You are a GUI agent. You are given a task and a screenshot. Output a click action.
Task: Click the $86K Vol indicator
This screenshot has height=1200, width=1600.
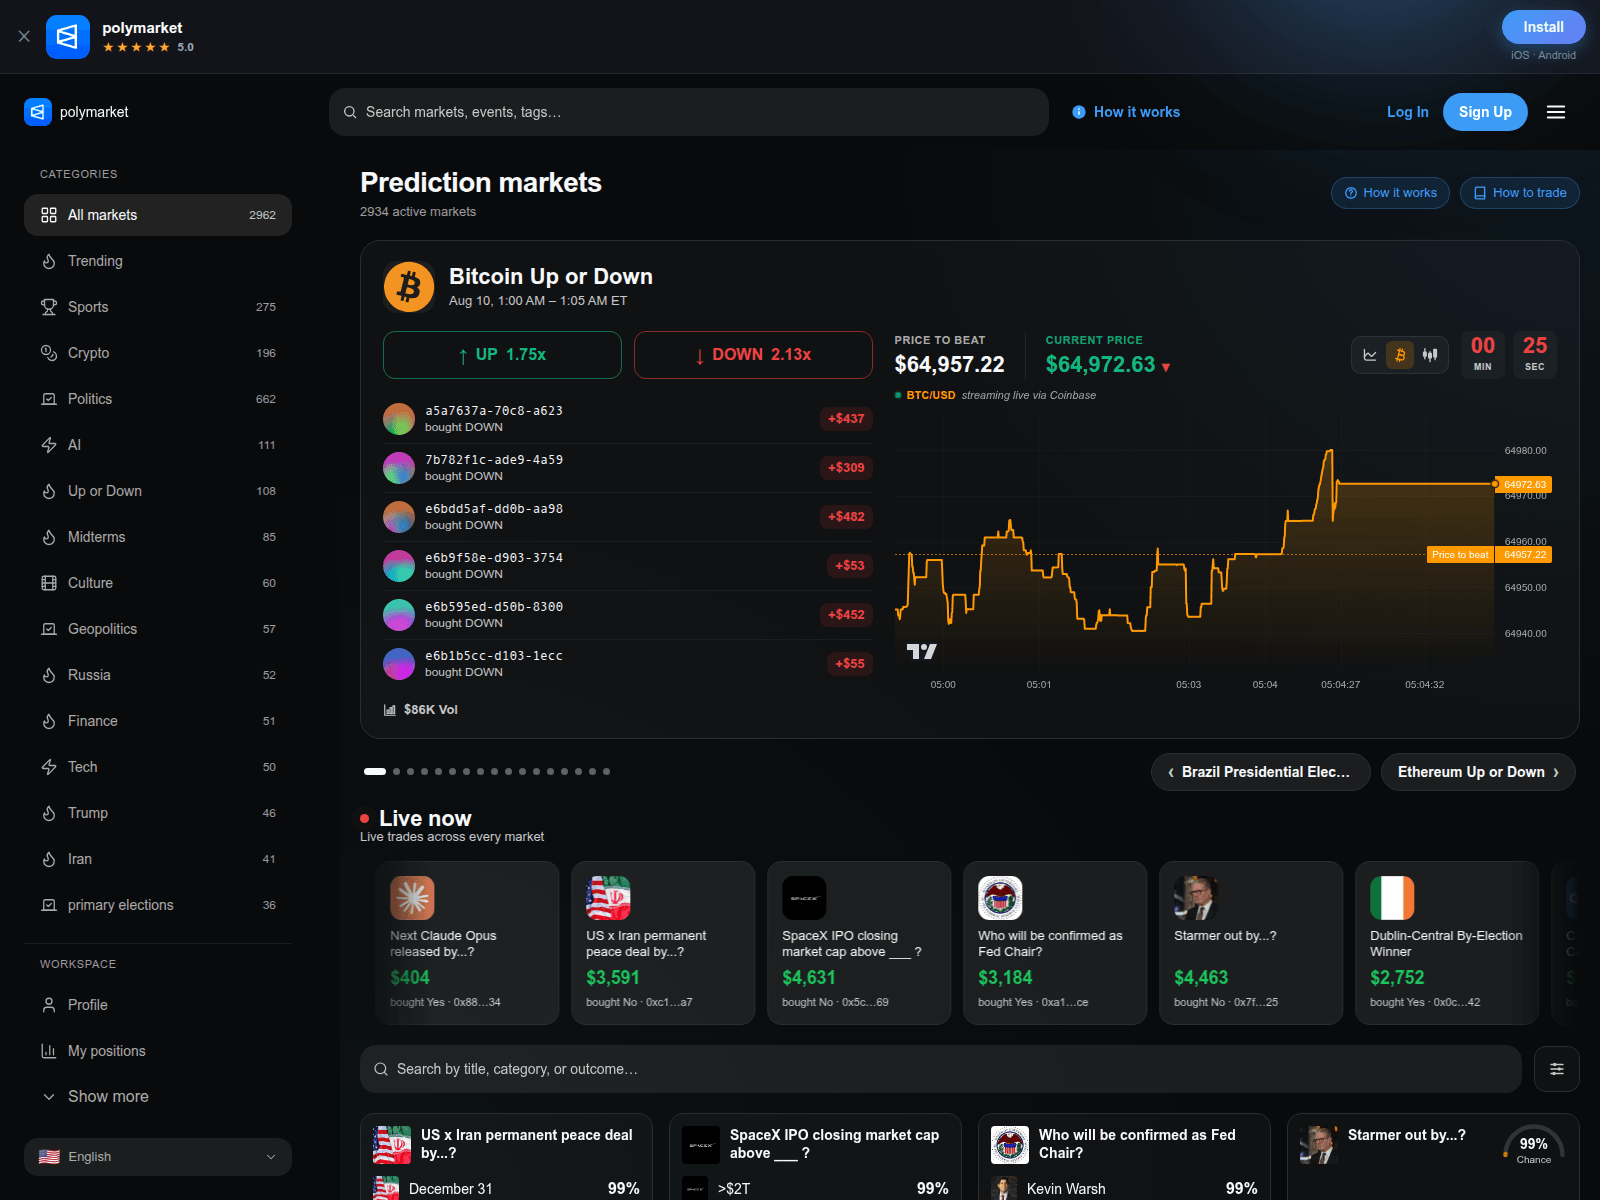click(421, 710)
